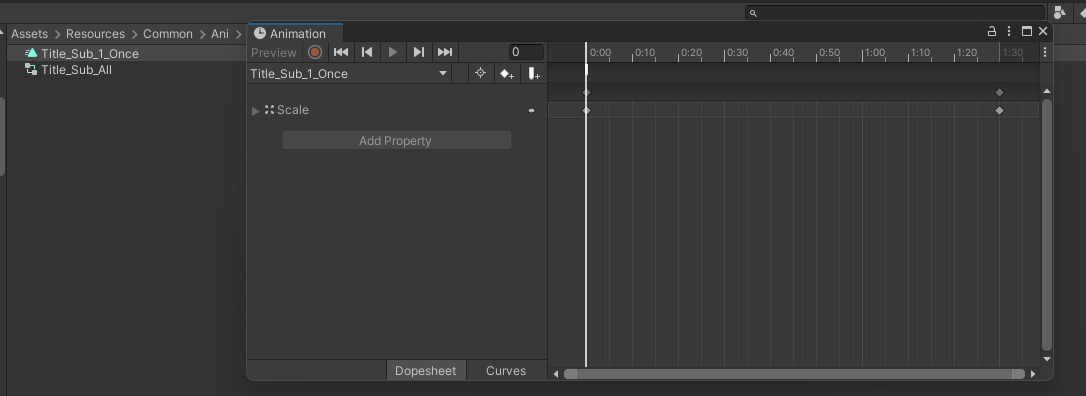The height and width of the screenshot is (396, 1086).
Task: Step to next keyframe
Action: (x=418, y=52)
